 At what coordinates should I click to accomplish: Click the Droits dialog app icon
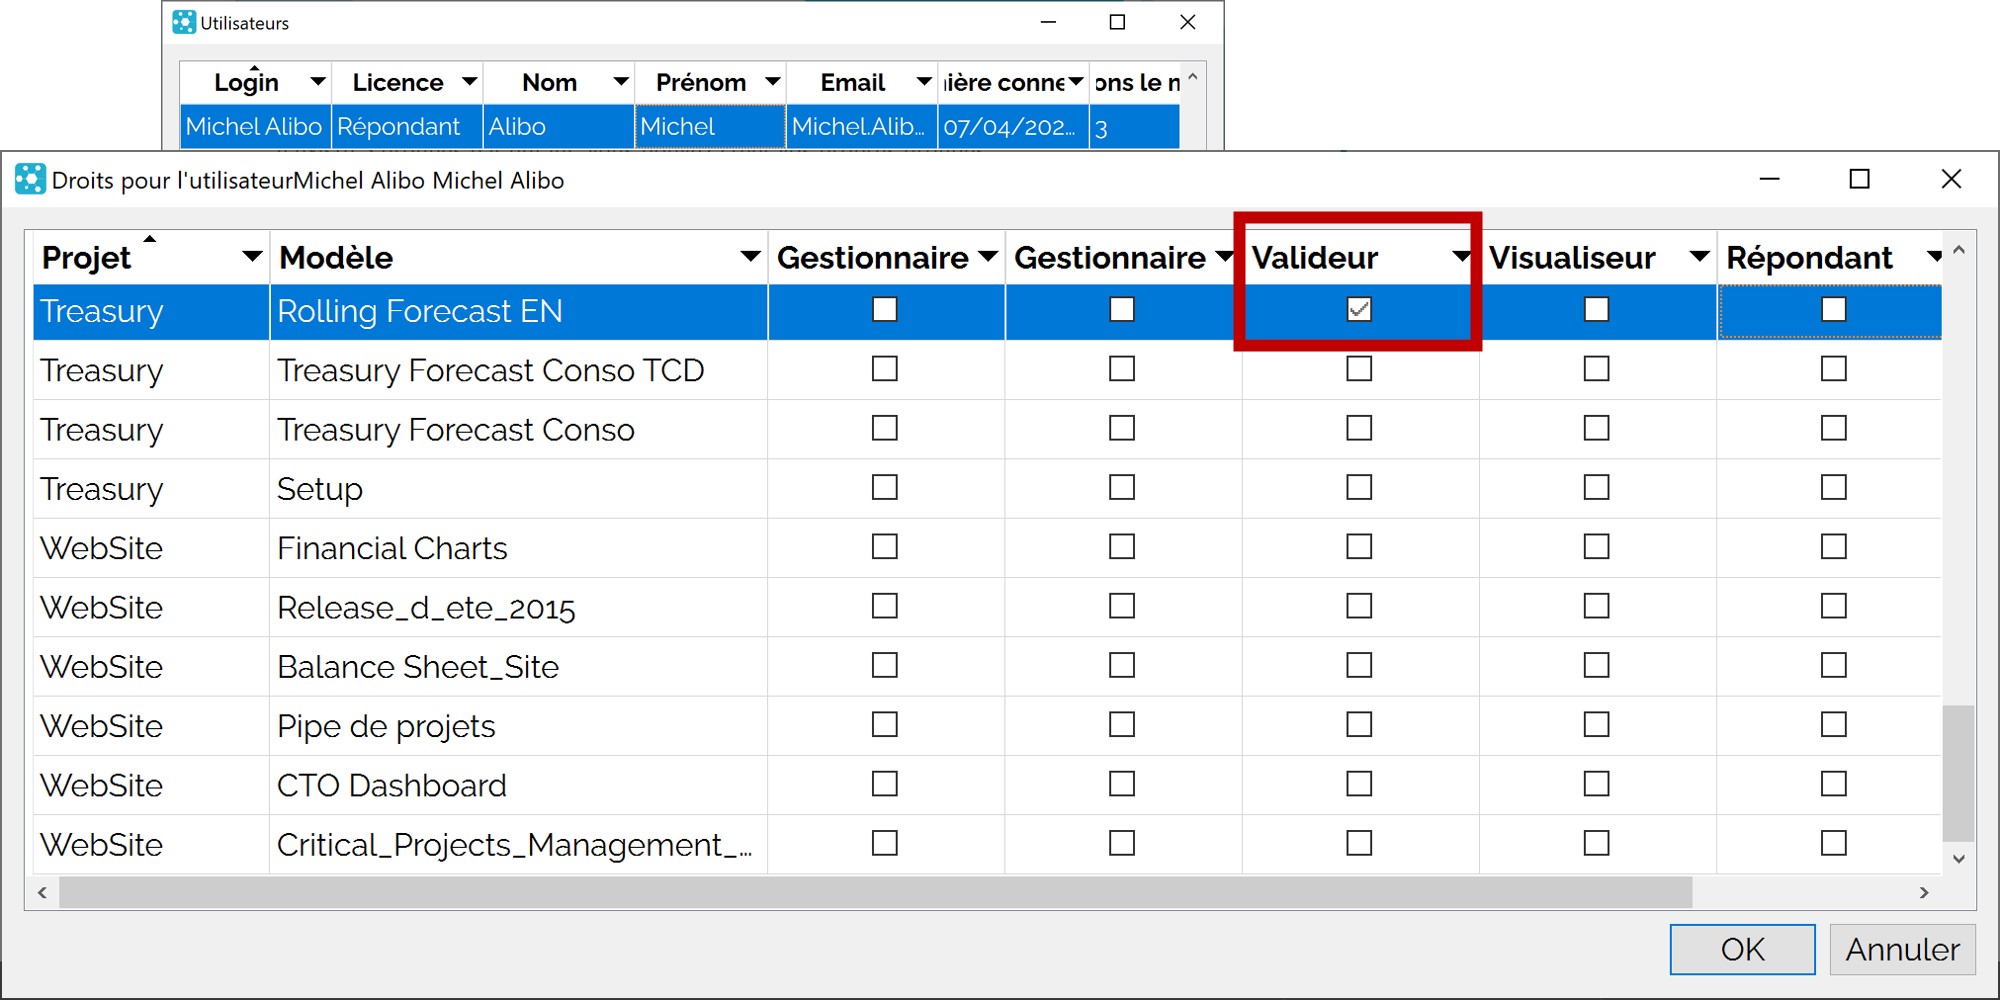(30, 180)
